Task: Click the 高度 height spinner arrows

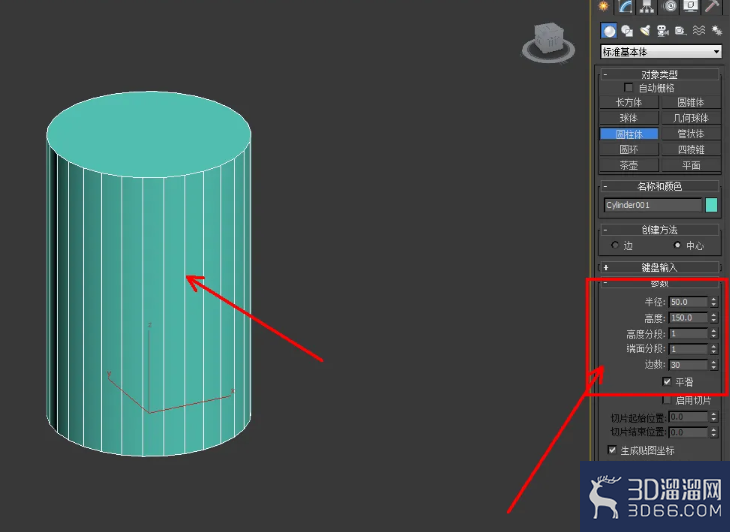Action: pyautogui.click(x=714, y=318)
